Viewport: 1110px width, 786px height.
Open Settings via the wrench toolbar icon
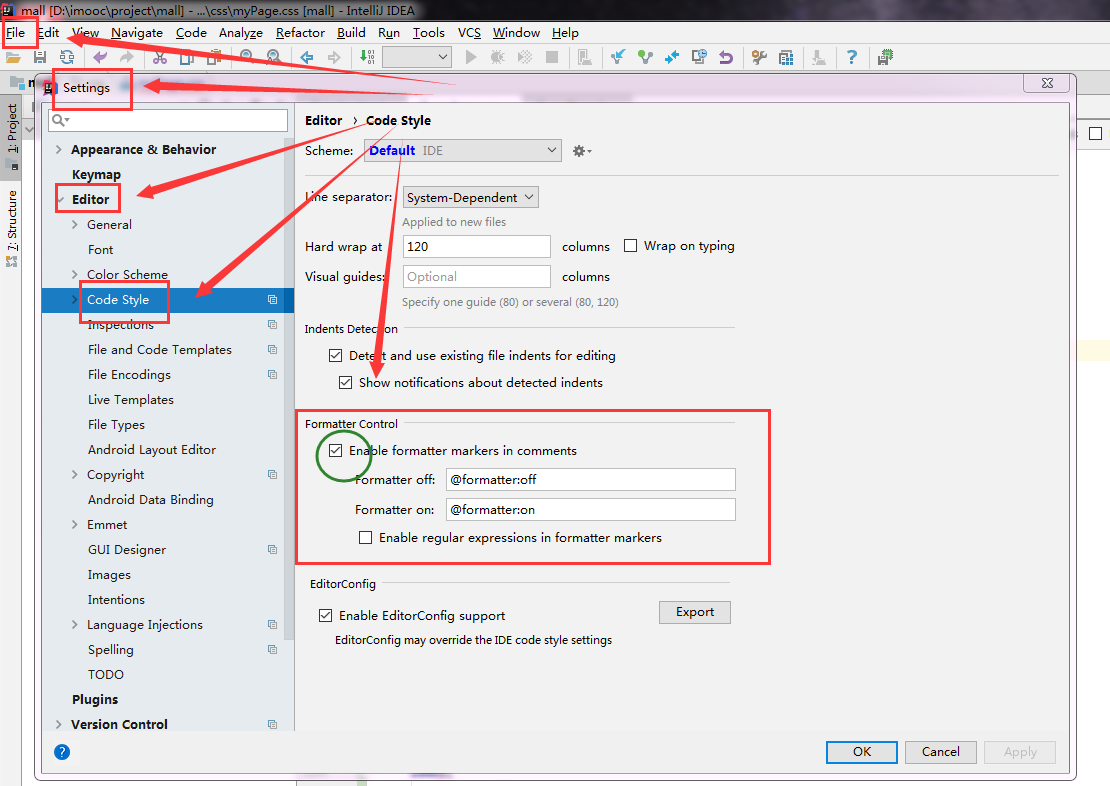pos(759,57)
